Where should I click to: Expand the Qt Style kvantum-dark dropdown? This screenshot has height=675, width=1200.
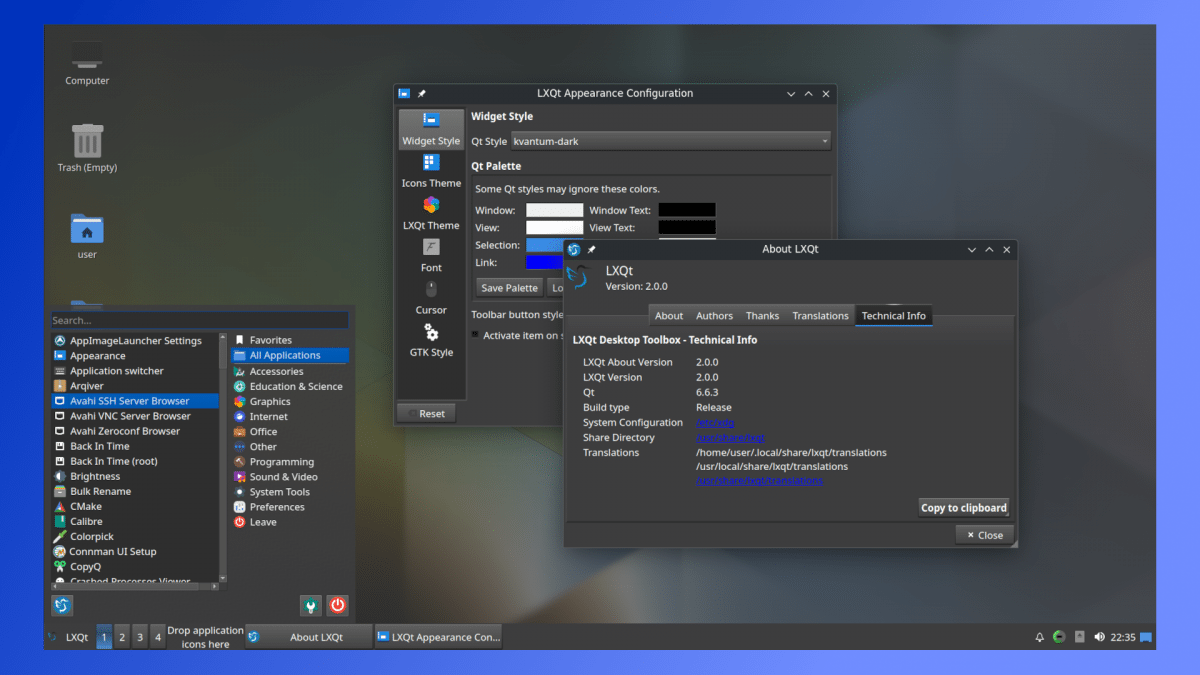point(671,141)
